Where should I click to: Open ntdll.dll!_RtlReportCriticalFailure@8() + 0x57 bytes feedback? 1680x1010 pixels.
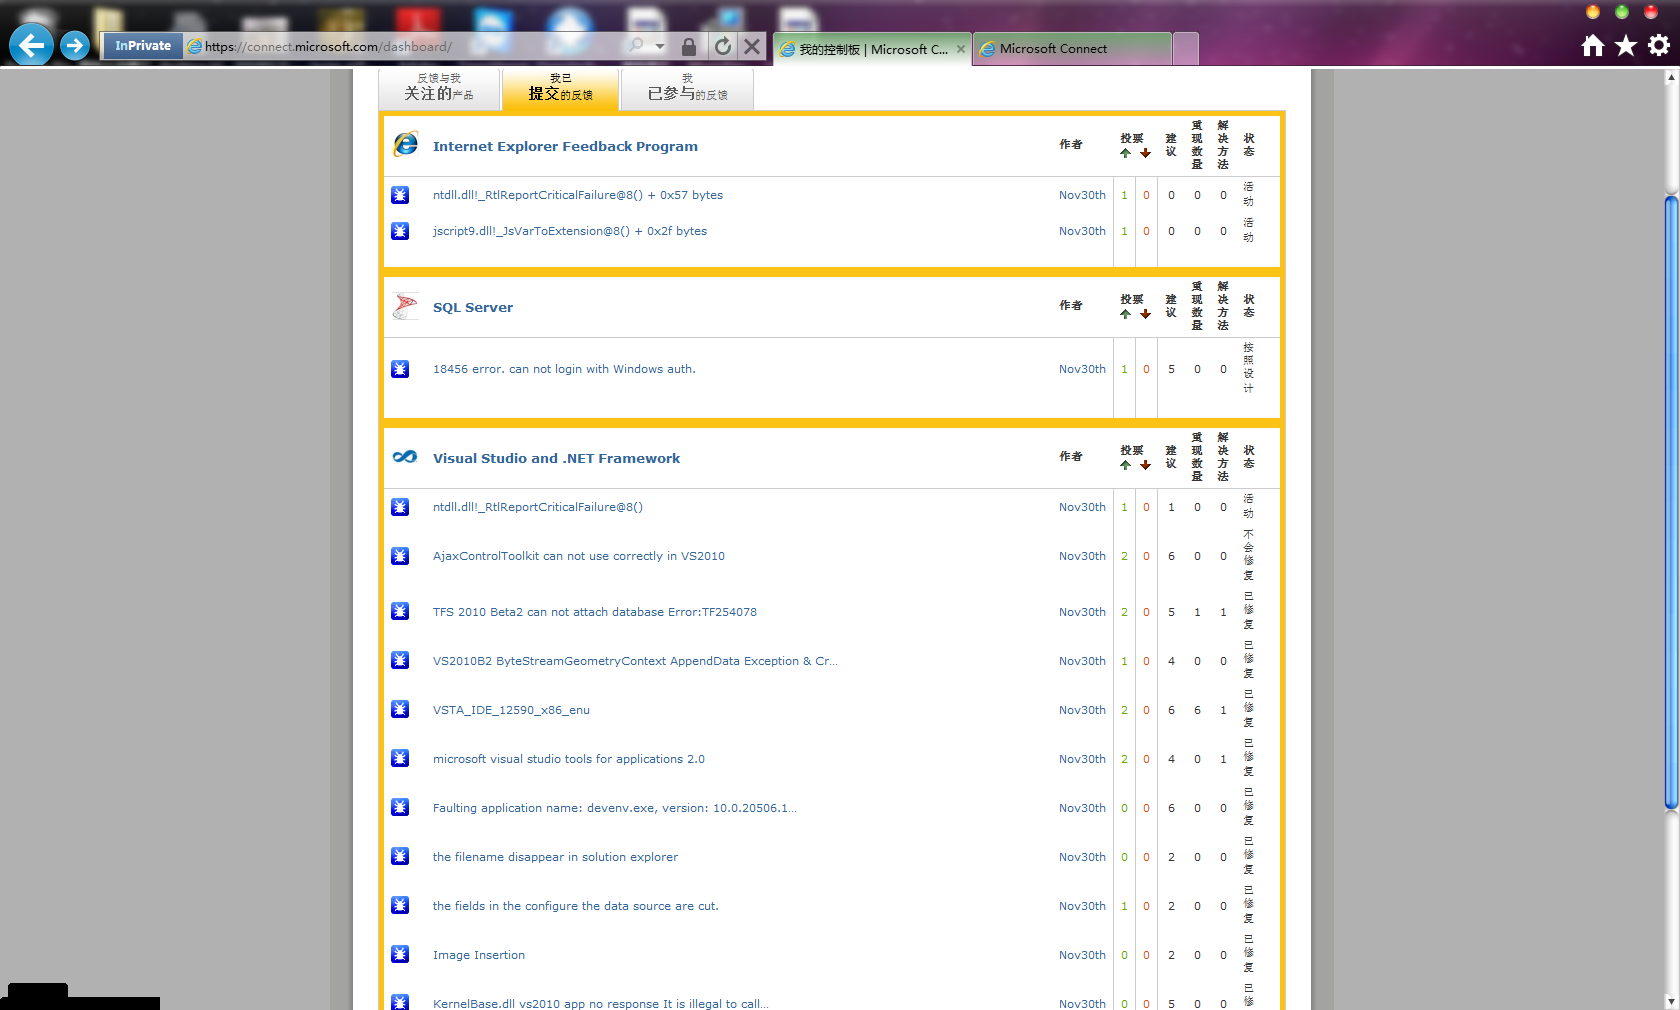tap(578, 195)
